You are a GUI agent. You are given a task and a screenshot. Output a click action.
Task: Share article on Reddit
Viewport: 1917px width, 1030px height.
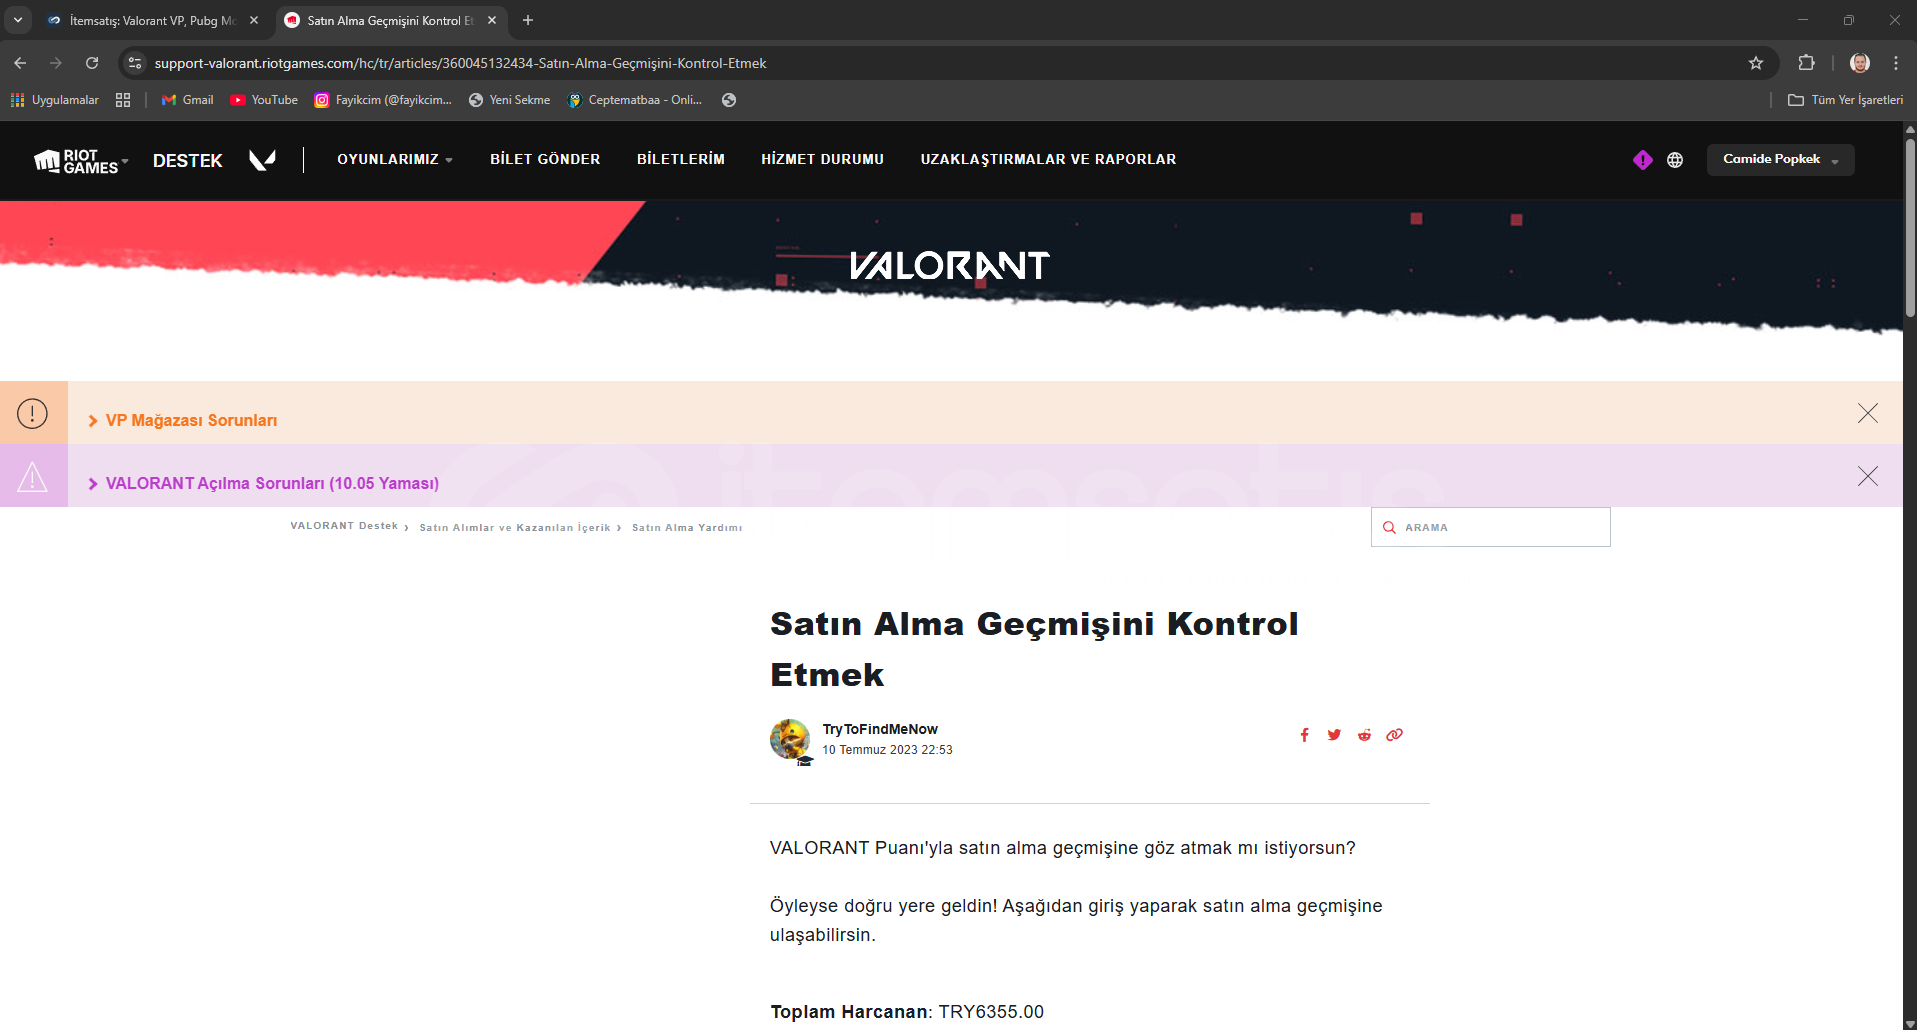pyautogui.click(x=1364, y=735)
